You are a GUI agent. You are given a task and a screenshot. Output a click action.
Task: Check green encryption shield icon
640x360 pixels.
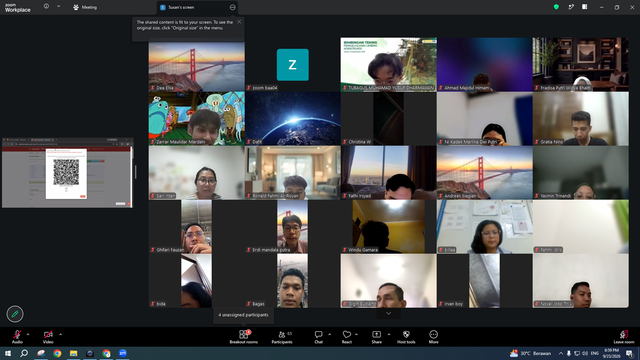point(556,7)
